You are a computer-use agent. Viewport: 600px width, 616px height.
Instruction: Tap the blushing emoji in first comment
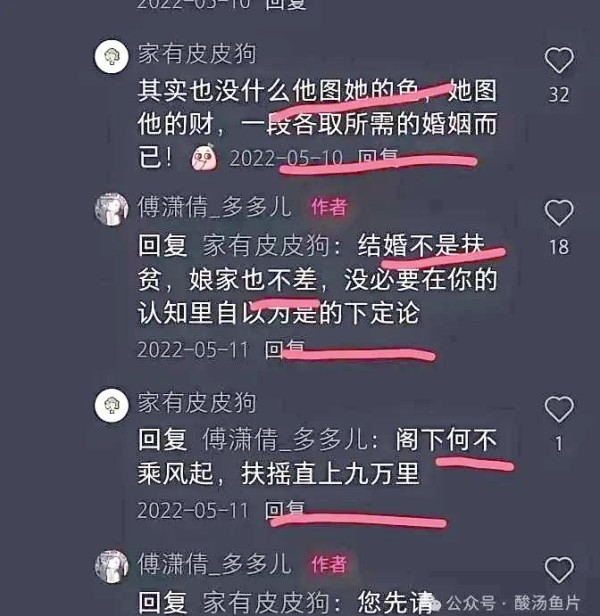(x=204, y=157)
